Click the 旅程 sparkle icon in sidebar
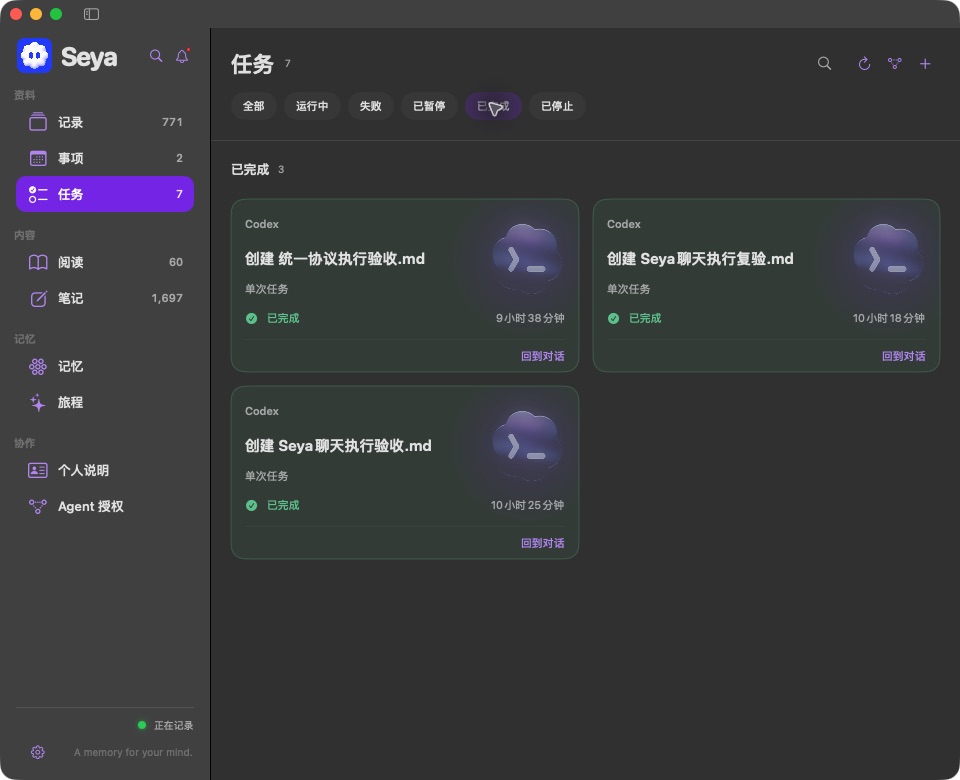 pos(38,402)
